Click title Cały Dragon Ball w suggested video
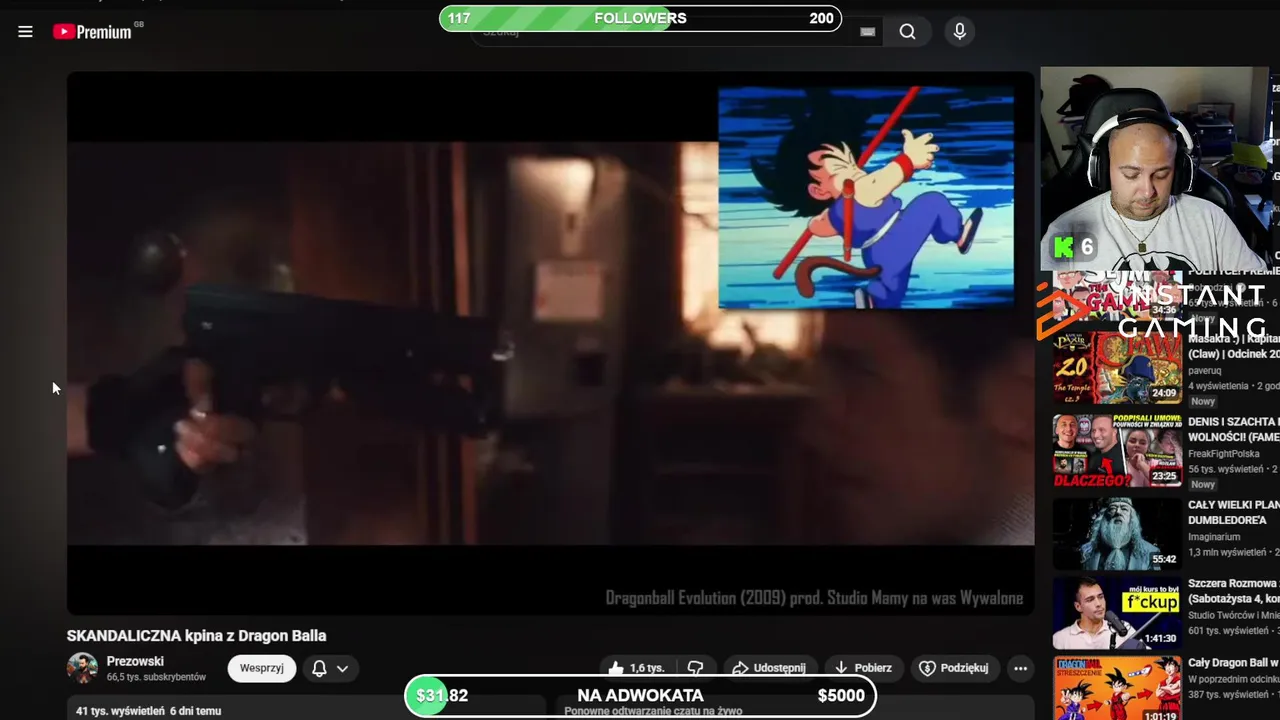Image resolution: width=1280 pixels, height=720 pixels. [x=1233, y=663]
